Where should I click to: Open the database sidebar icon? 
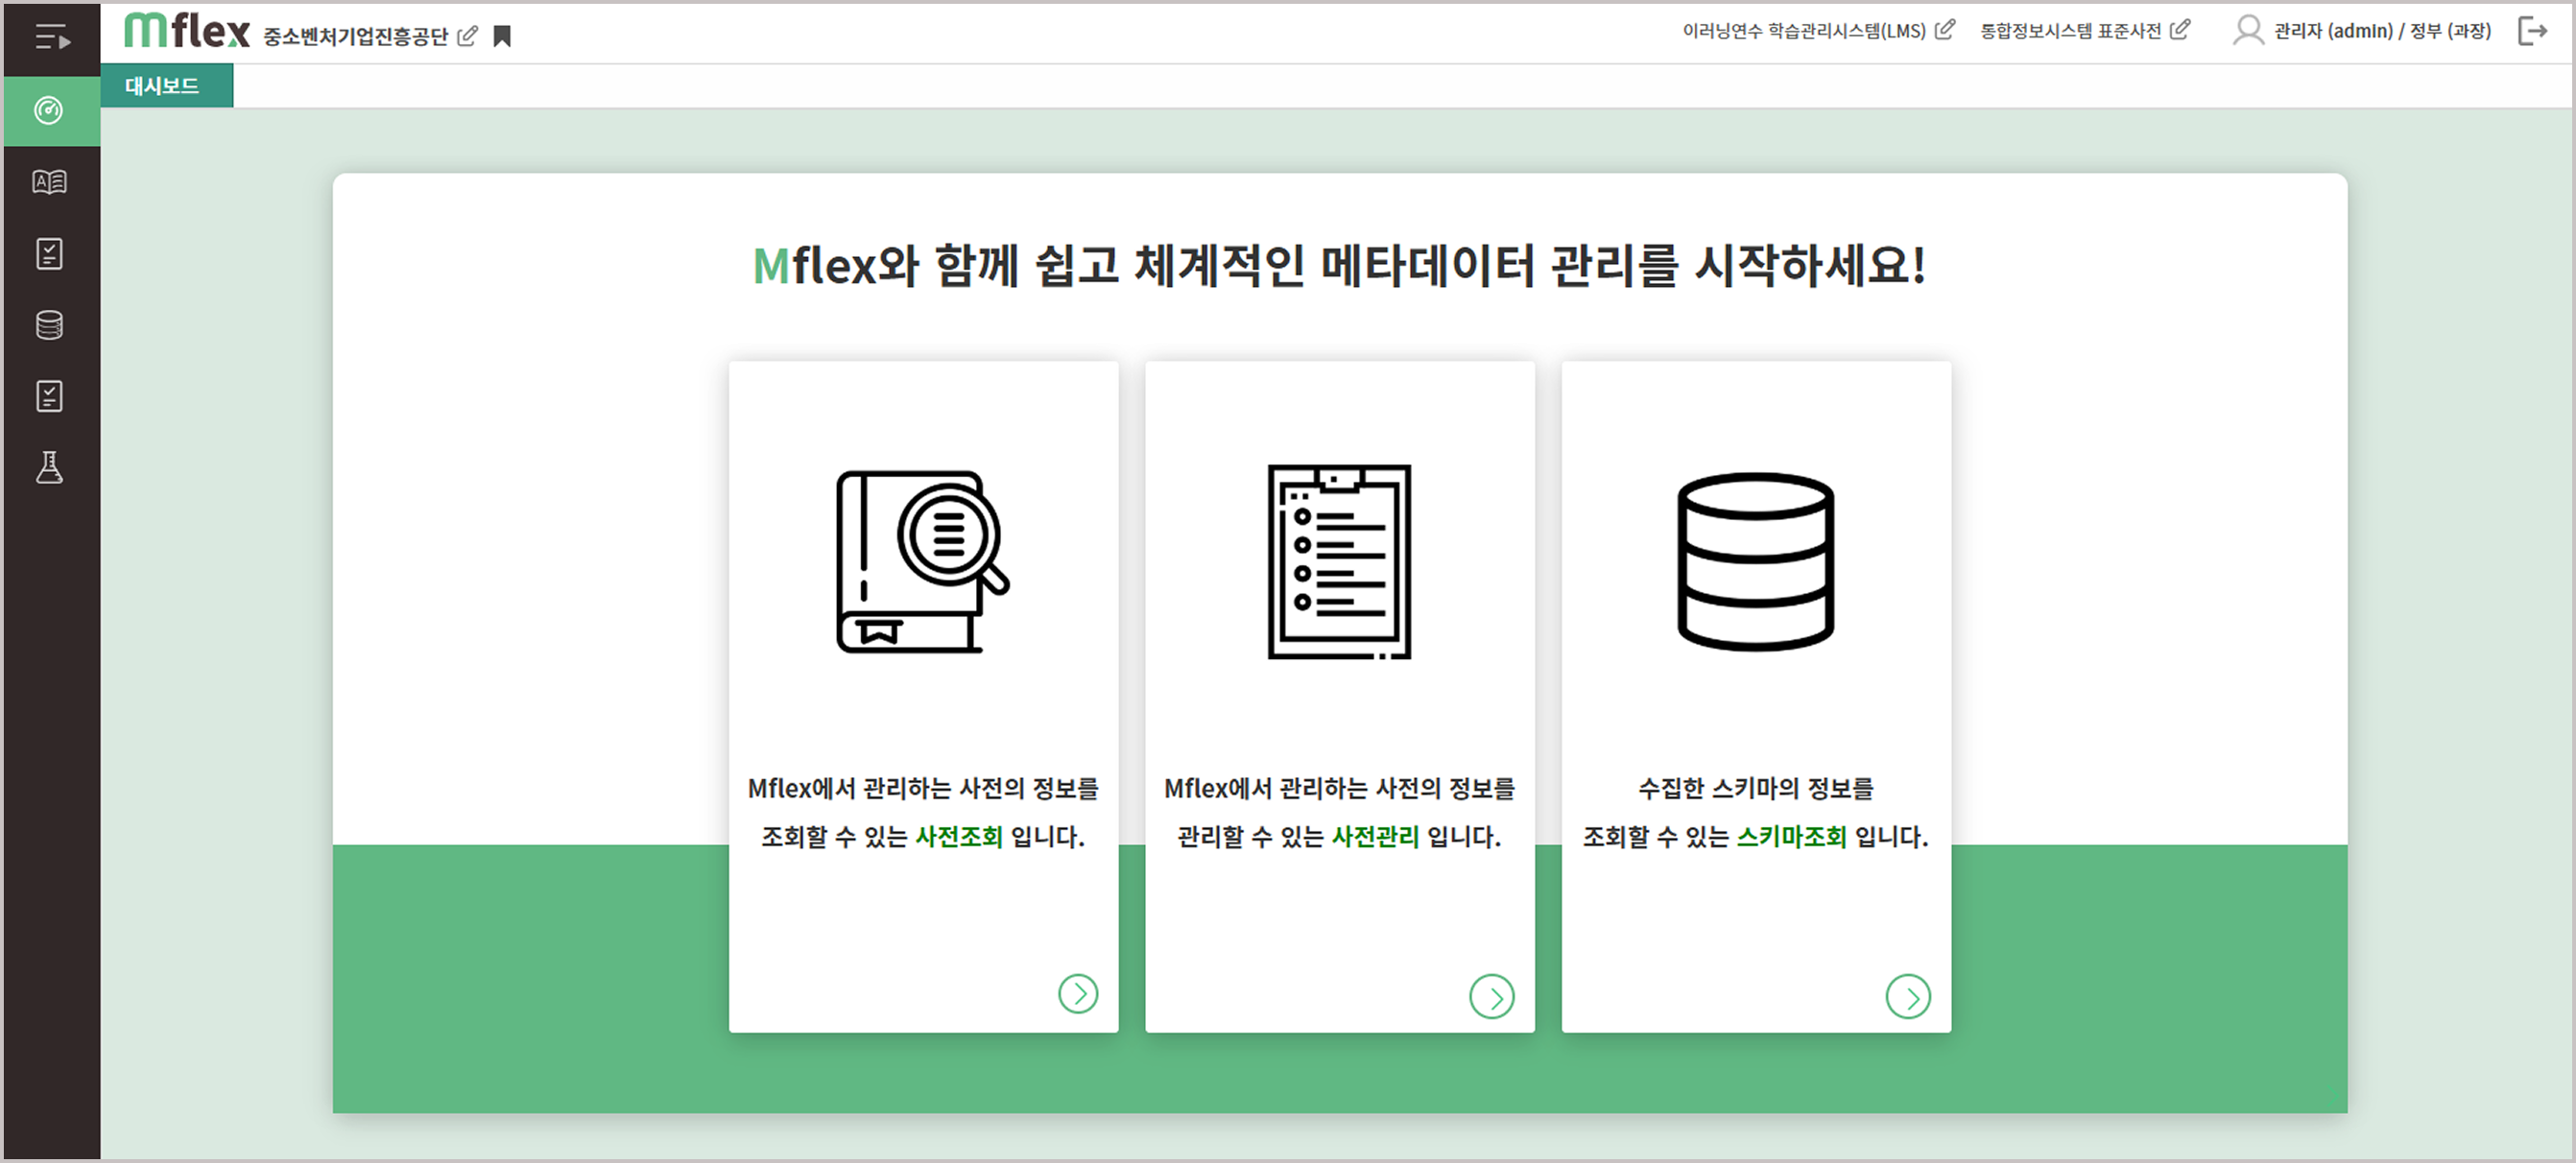49,325
